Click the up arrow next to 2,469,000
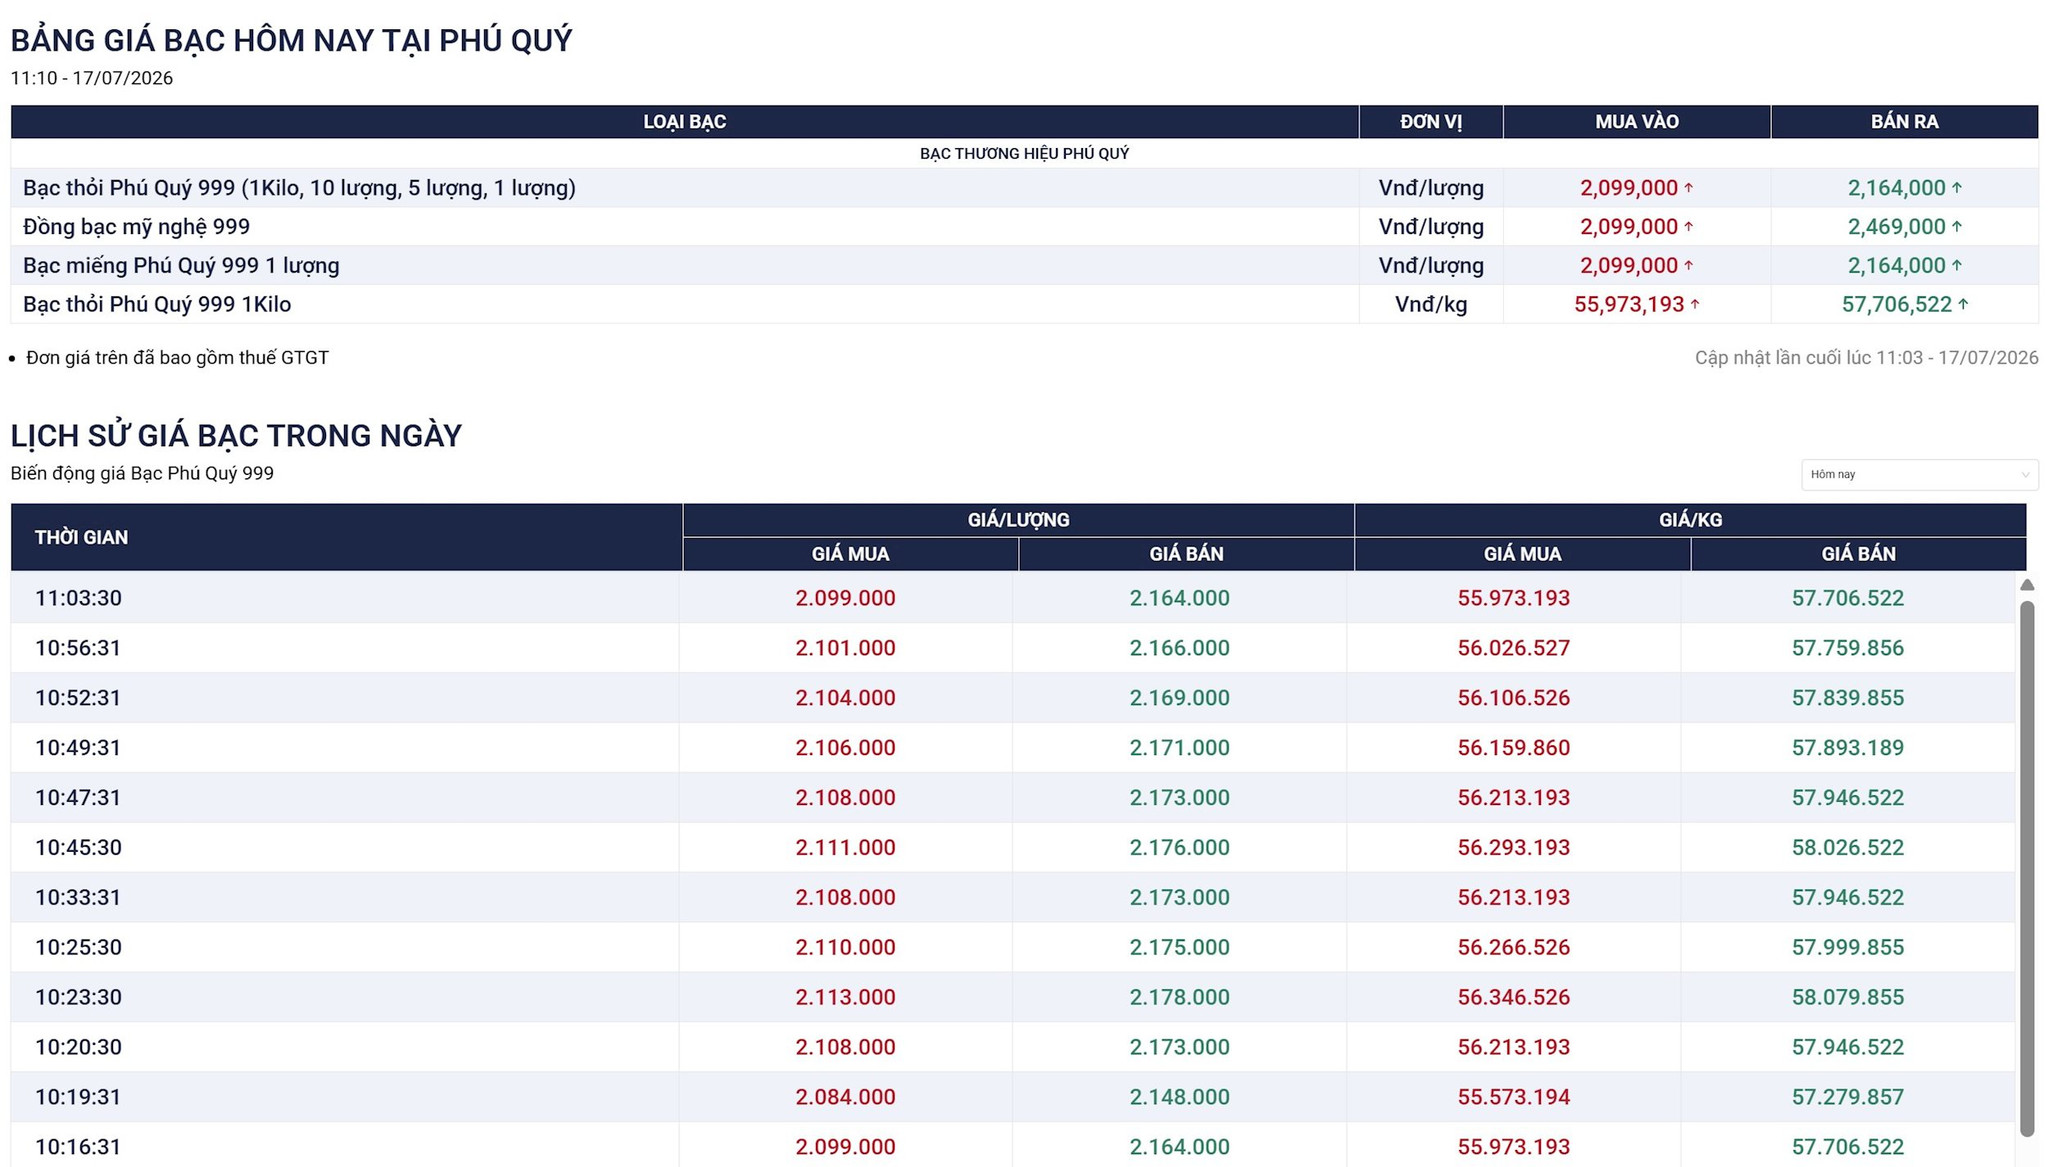The width and height of the screenshot is (2048, 1167). click(1957, 226)
